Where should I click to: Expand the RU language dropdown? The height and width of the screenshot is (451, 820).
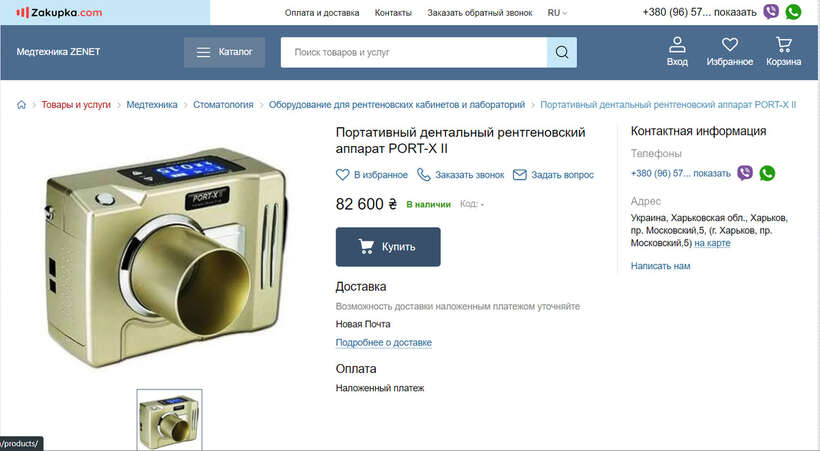[x=557, y=13]
